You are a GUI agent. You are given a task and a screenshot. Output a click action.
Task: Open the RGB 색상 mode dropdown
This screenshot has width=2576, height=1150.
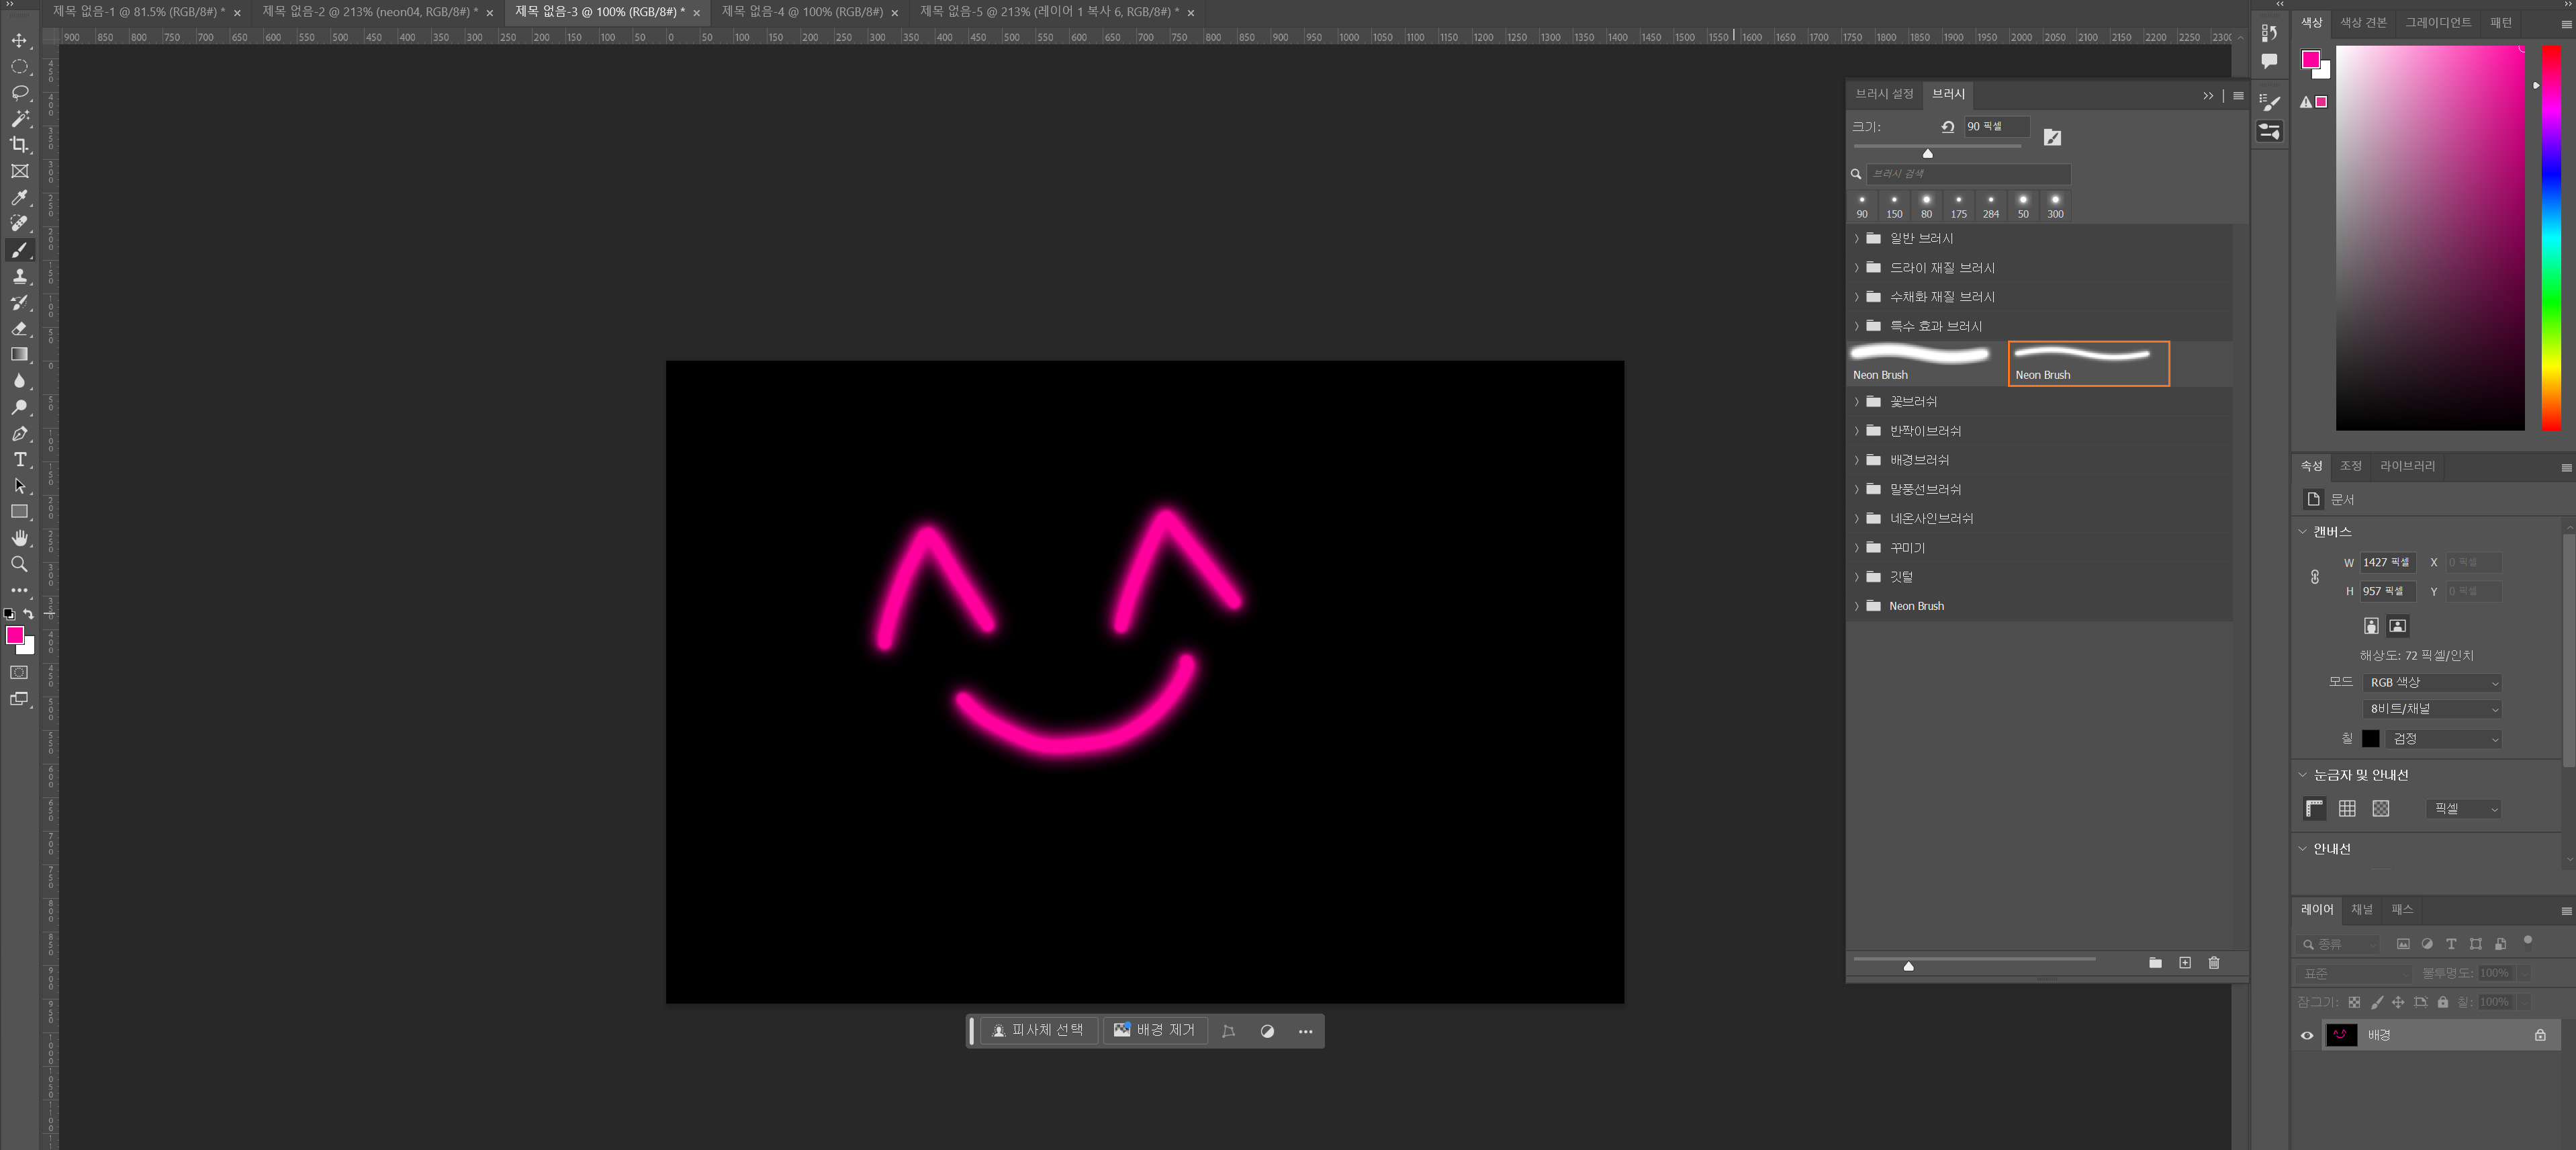point(2432,683)
